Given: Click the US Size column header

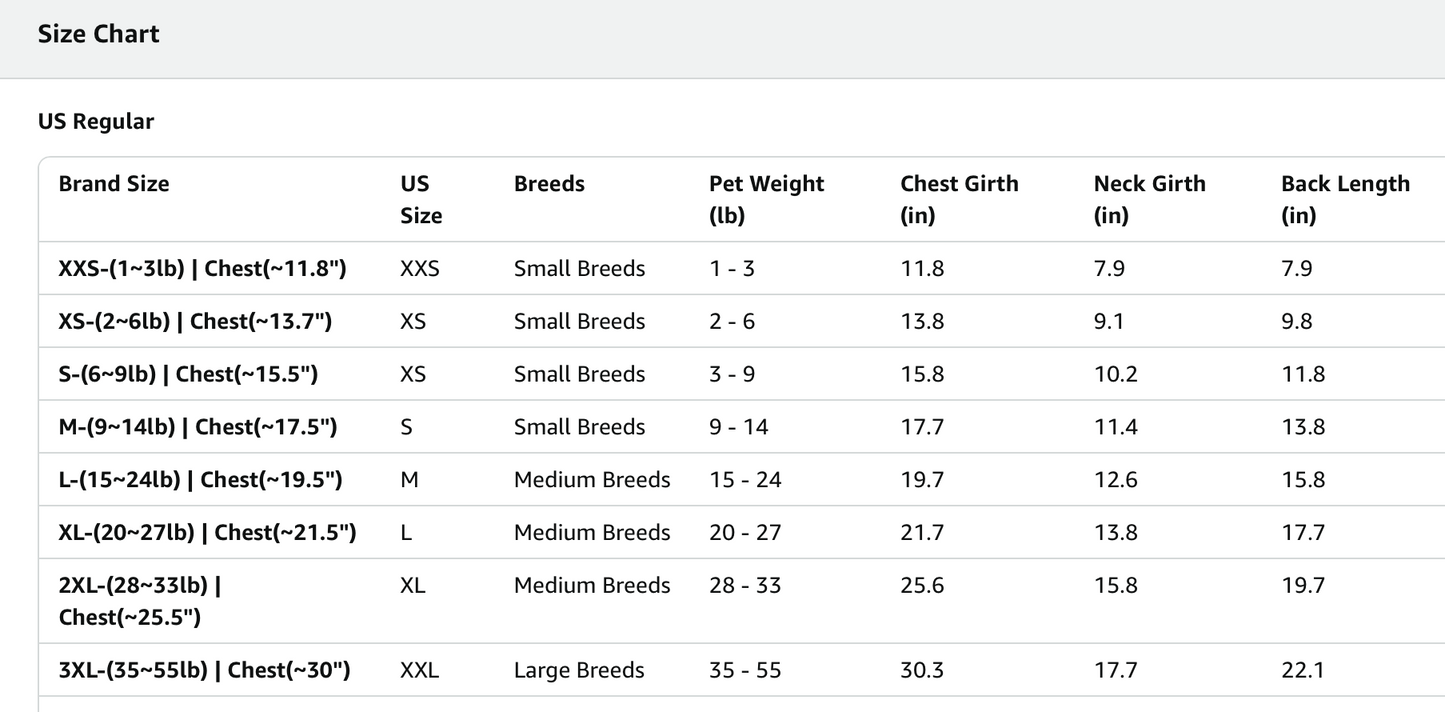Looking at the screenshot, I should click(421, 199).
